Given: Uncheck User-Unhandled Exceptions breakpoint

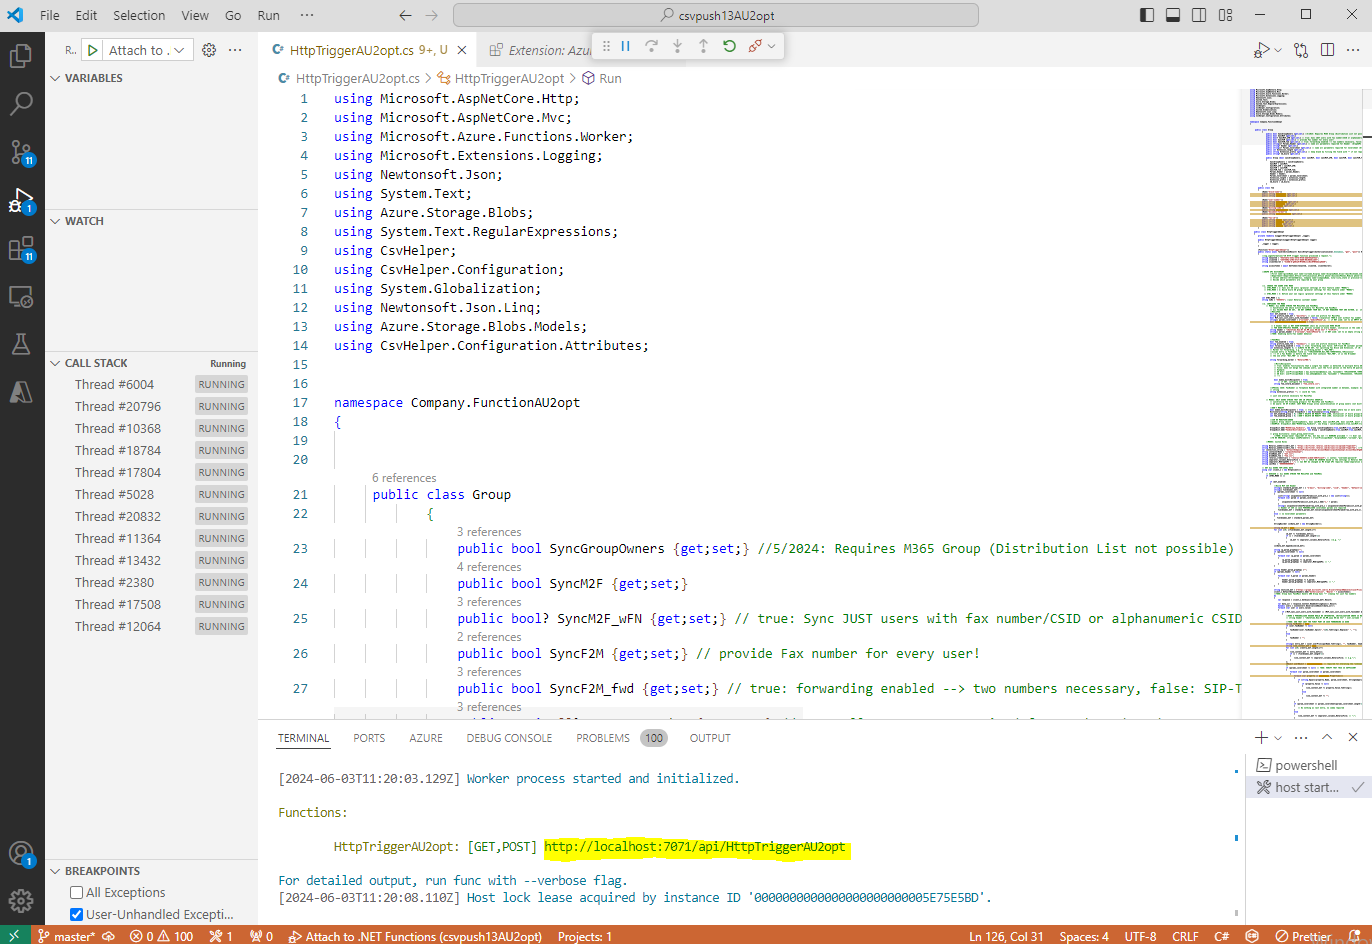Looking at the screenshot, I should [76, 914].
